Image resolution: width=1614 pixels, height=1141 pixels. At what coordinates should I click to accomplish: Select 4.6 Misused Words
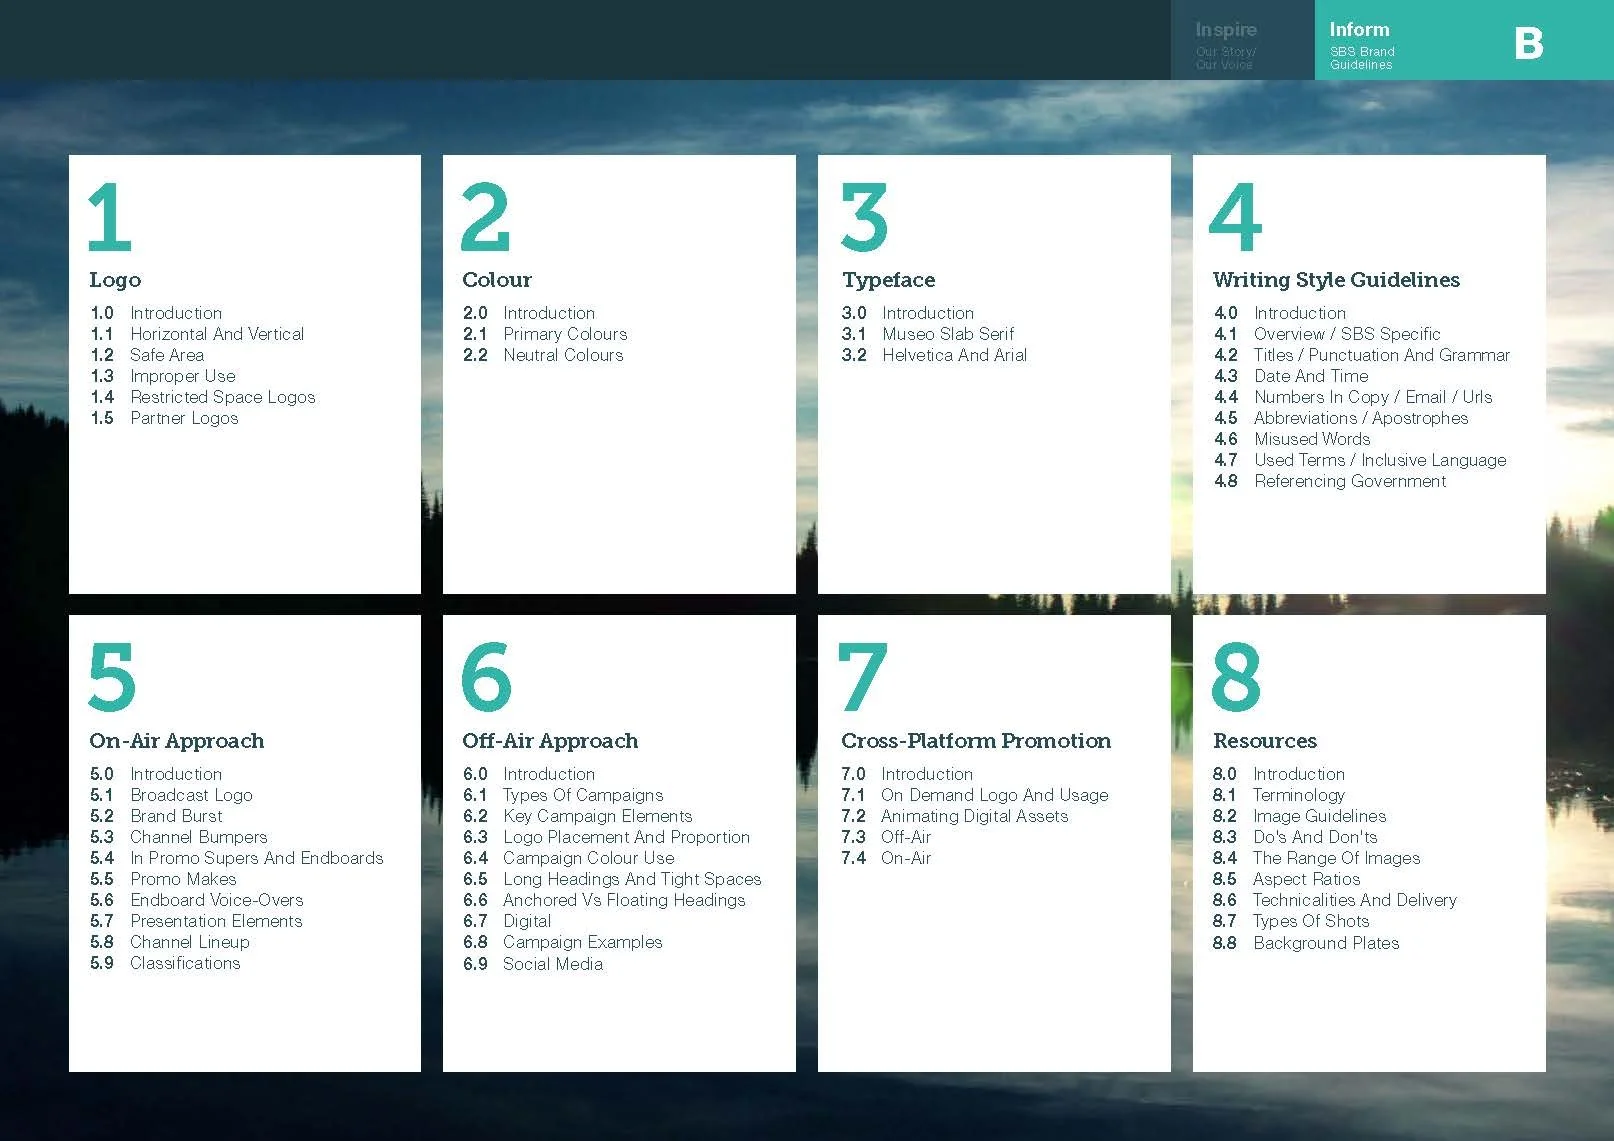(1292, 439)
